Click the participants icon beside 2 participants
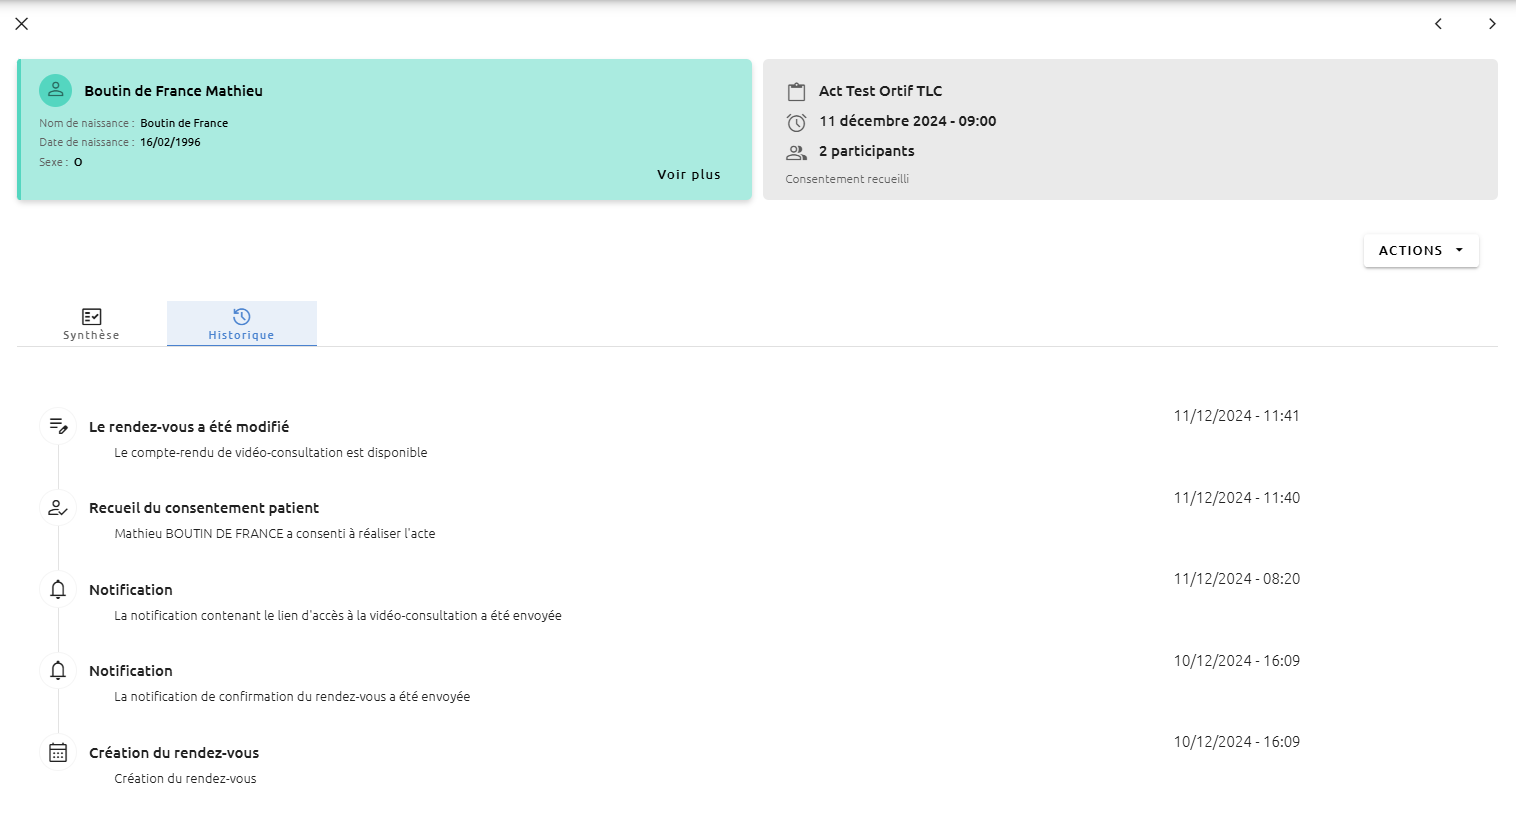The height and width of the screenshot is (840, 1516). (796, 152)
